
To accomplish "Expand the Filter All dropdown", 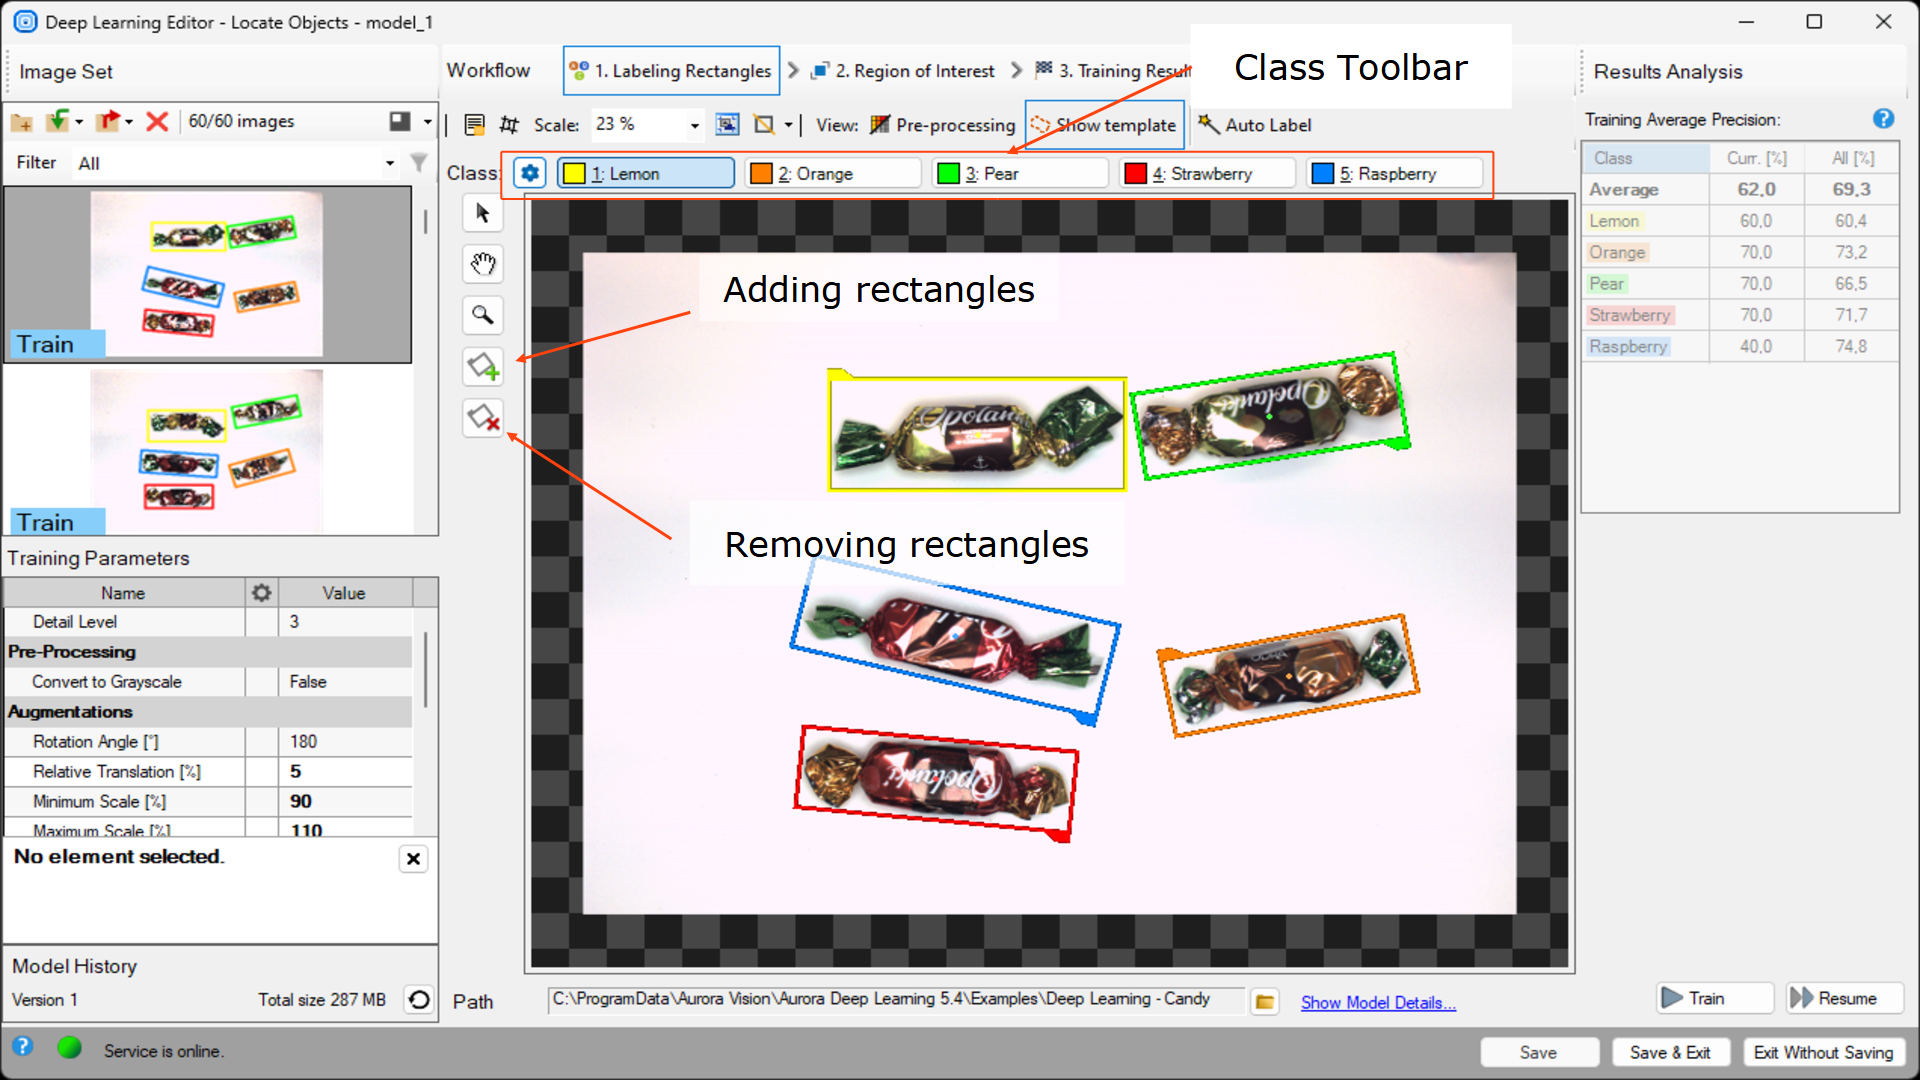I will point(389,163).
